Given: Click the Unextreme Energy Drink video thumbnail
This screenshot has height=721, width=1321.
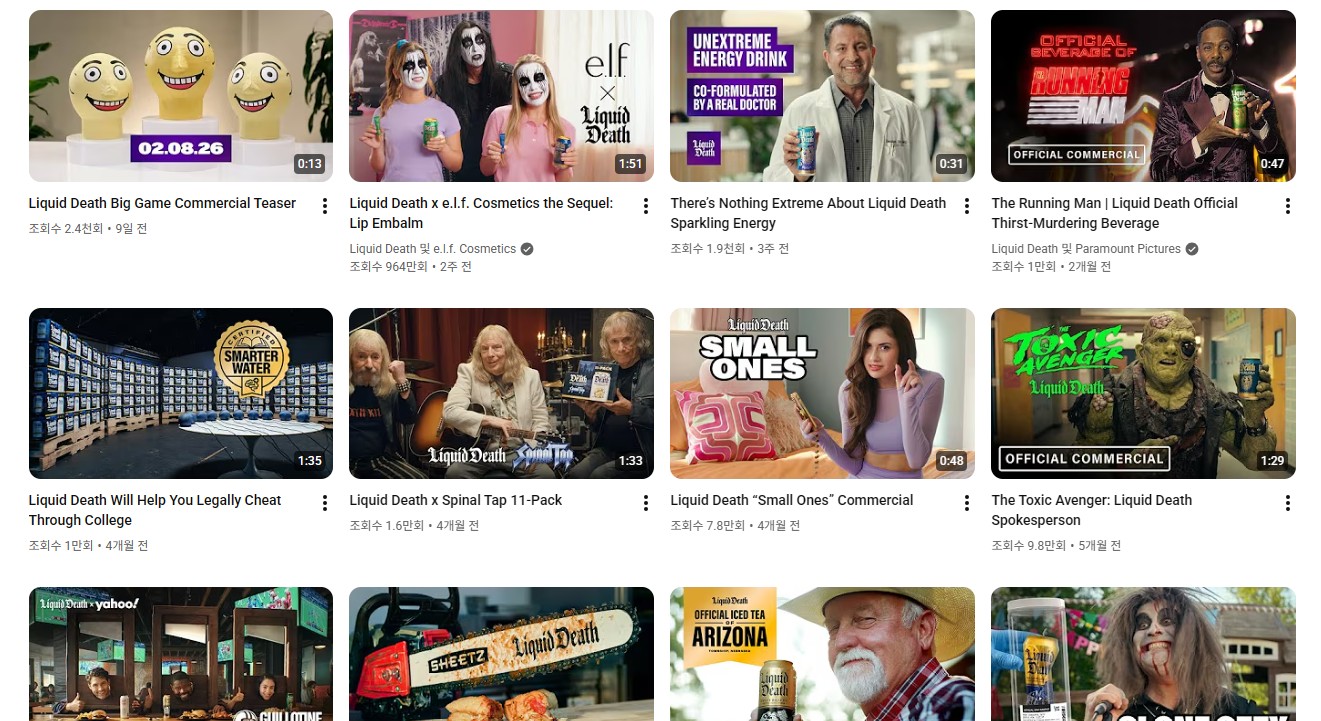Looking at the screenshot, I should click(822, 96).
